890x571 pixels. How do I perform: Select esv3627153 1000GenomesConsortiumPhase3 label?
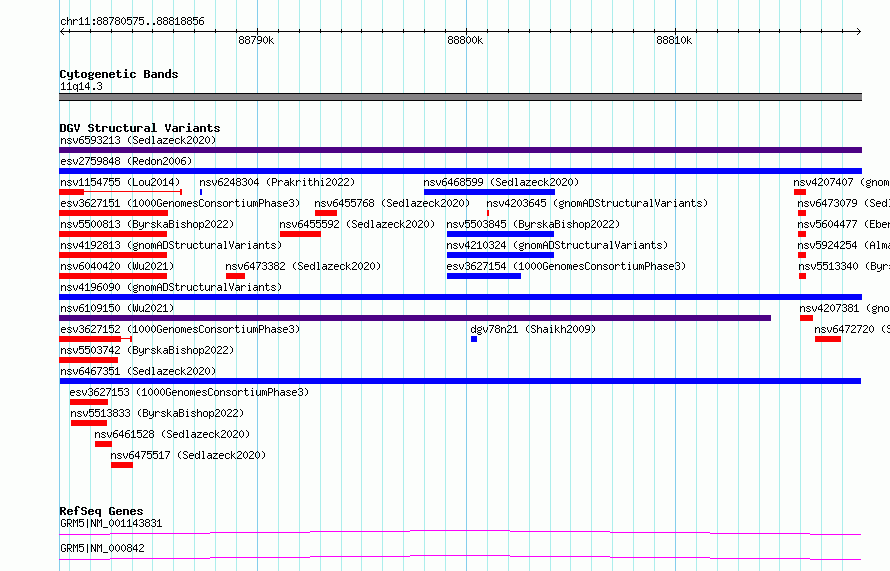click(189, 392)
